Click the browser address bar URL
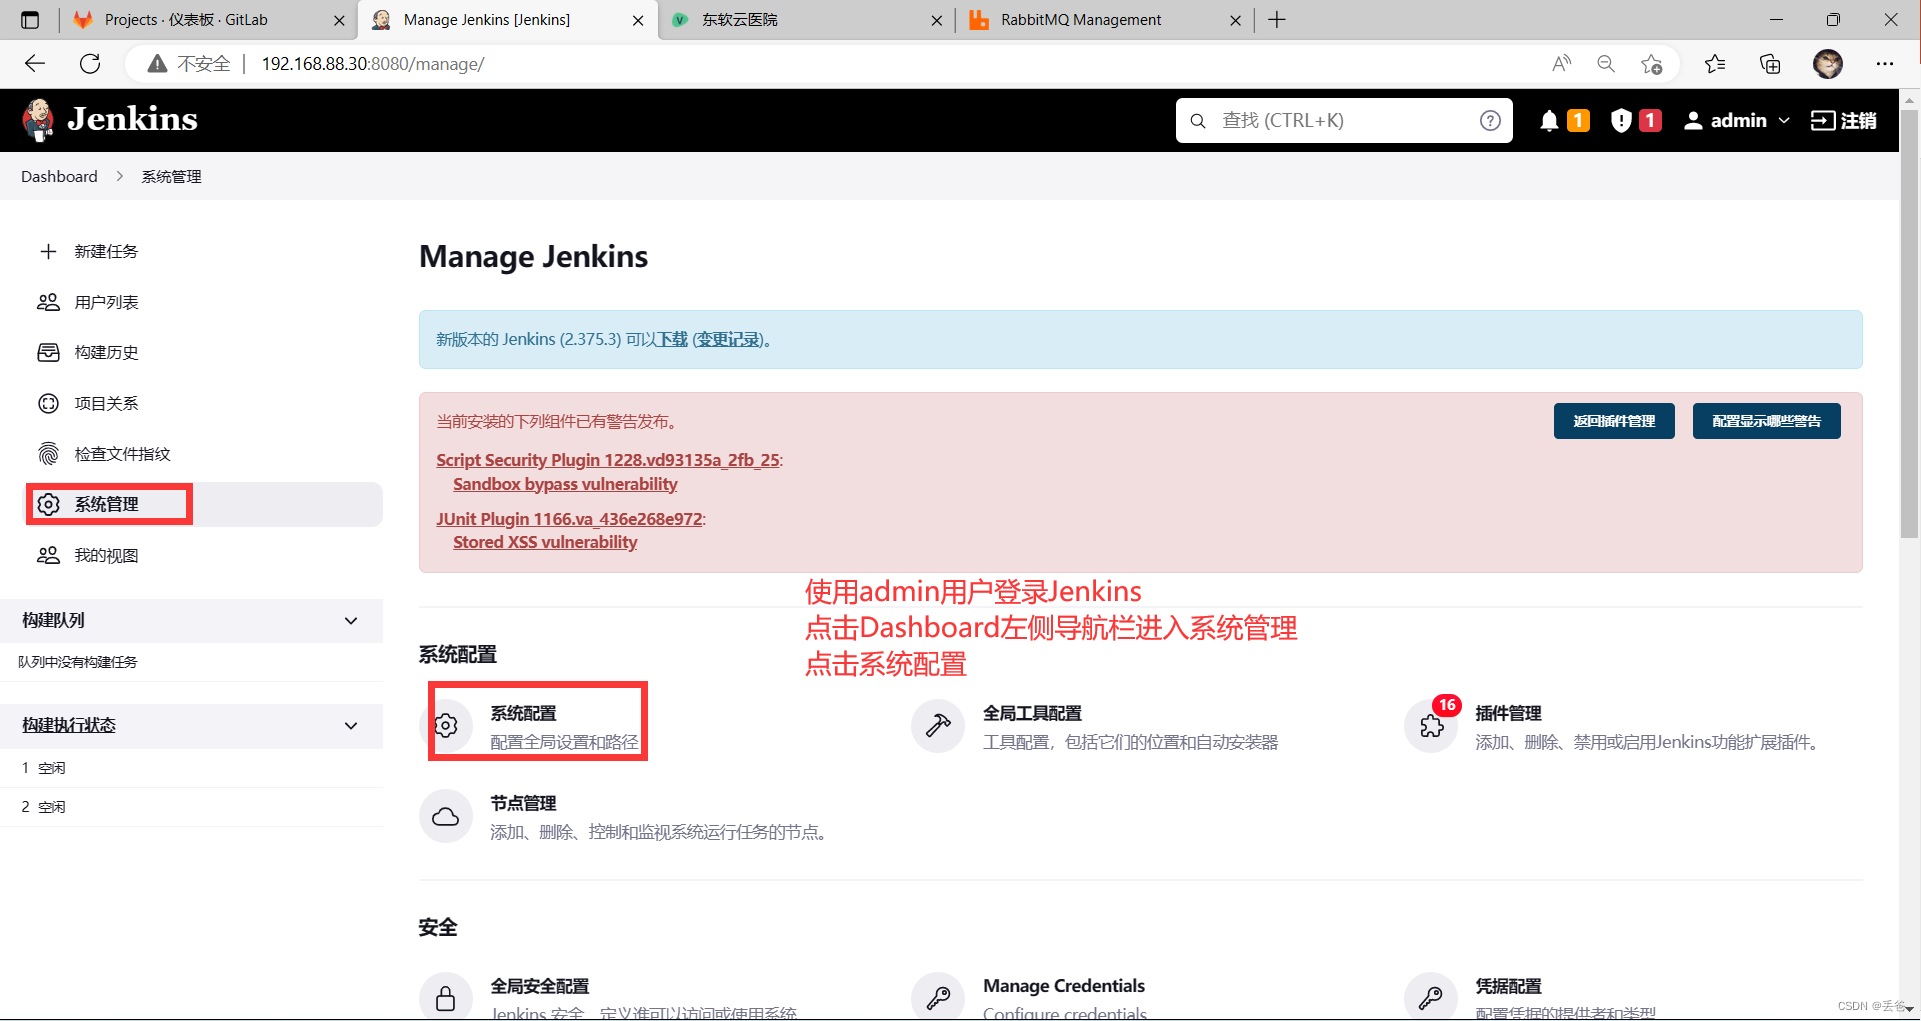The image size is (1921, 1021). tap(372, 64)
